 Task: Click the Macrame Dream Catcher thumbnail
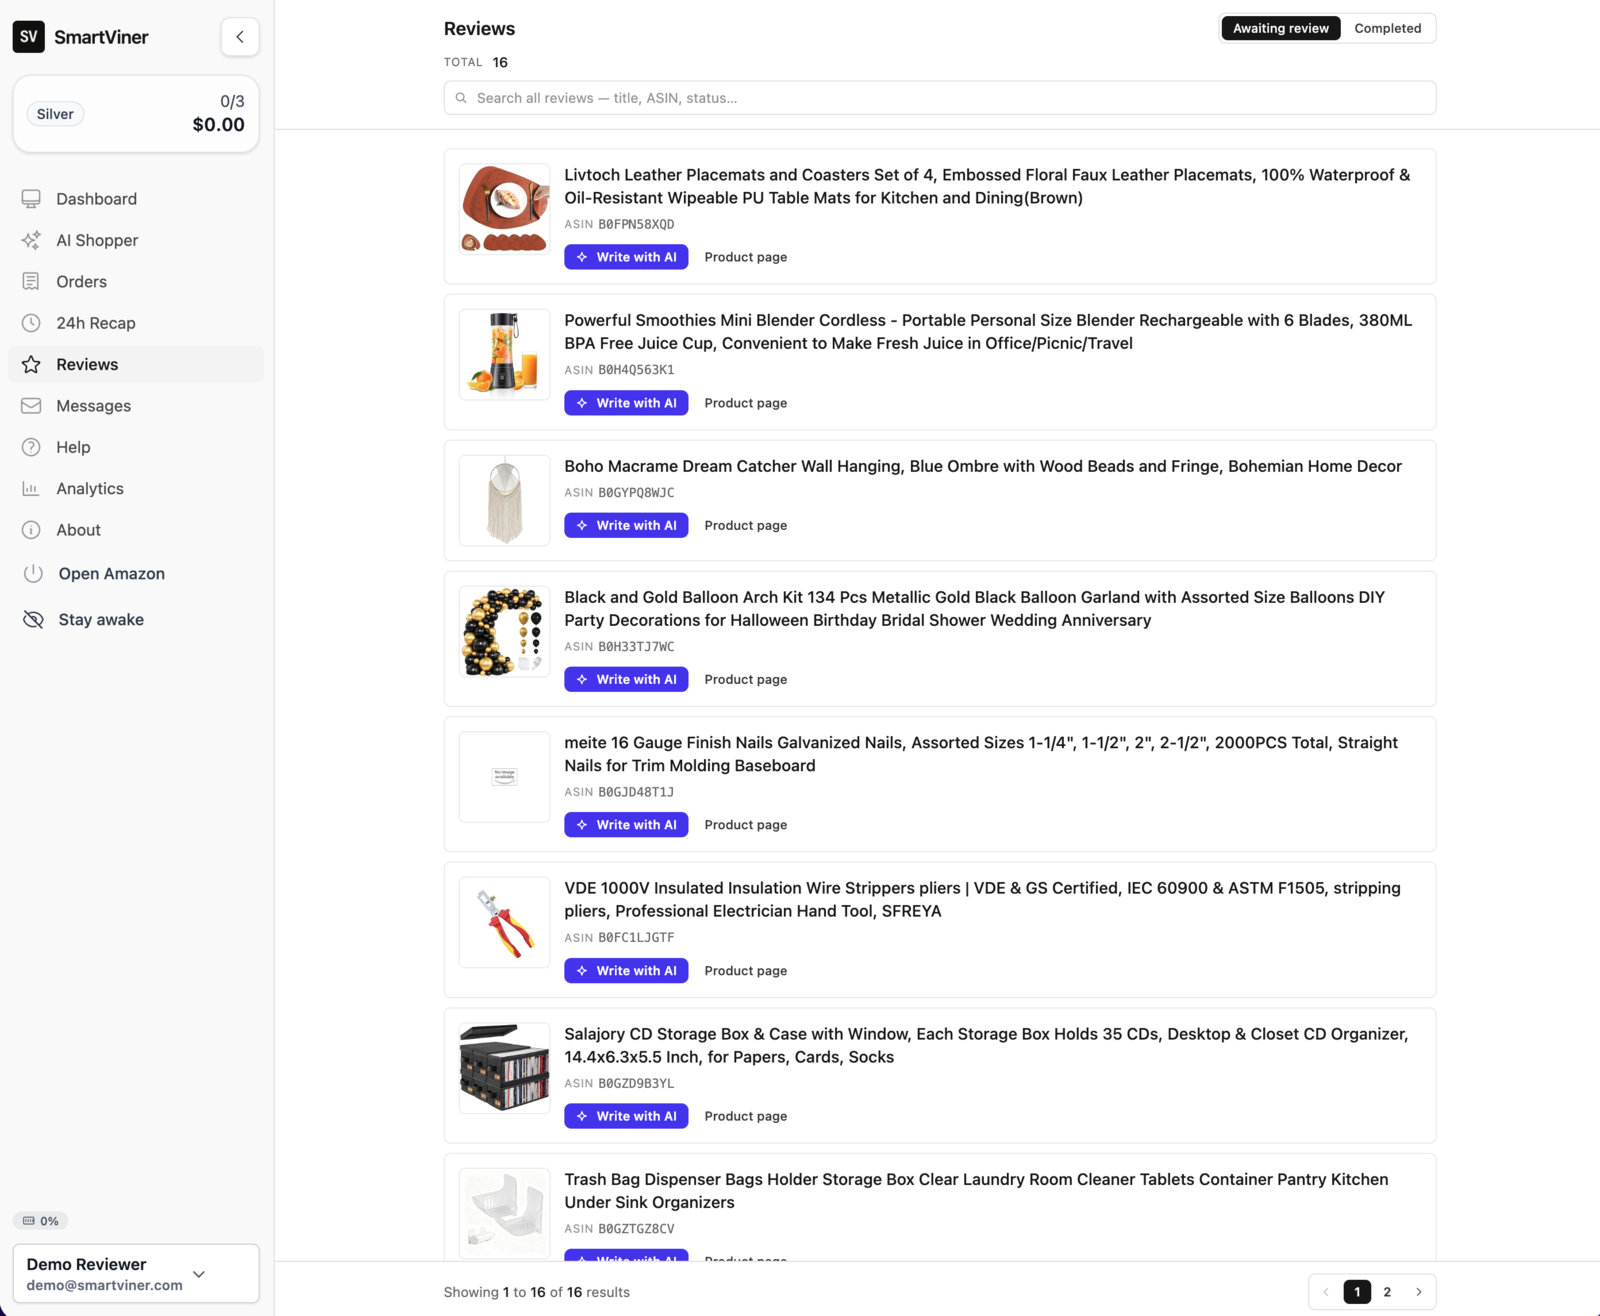[505, 501]
